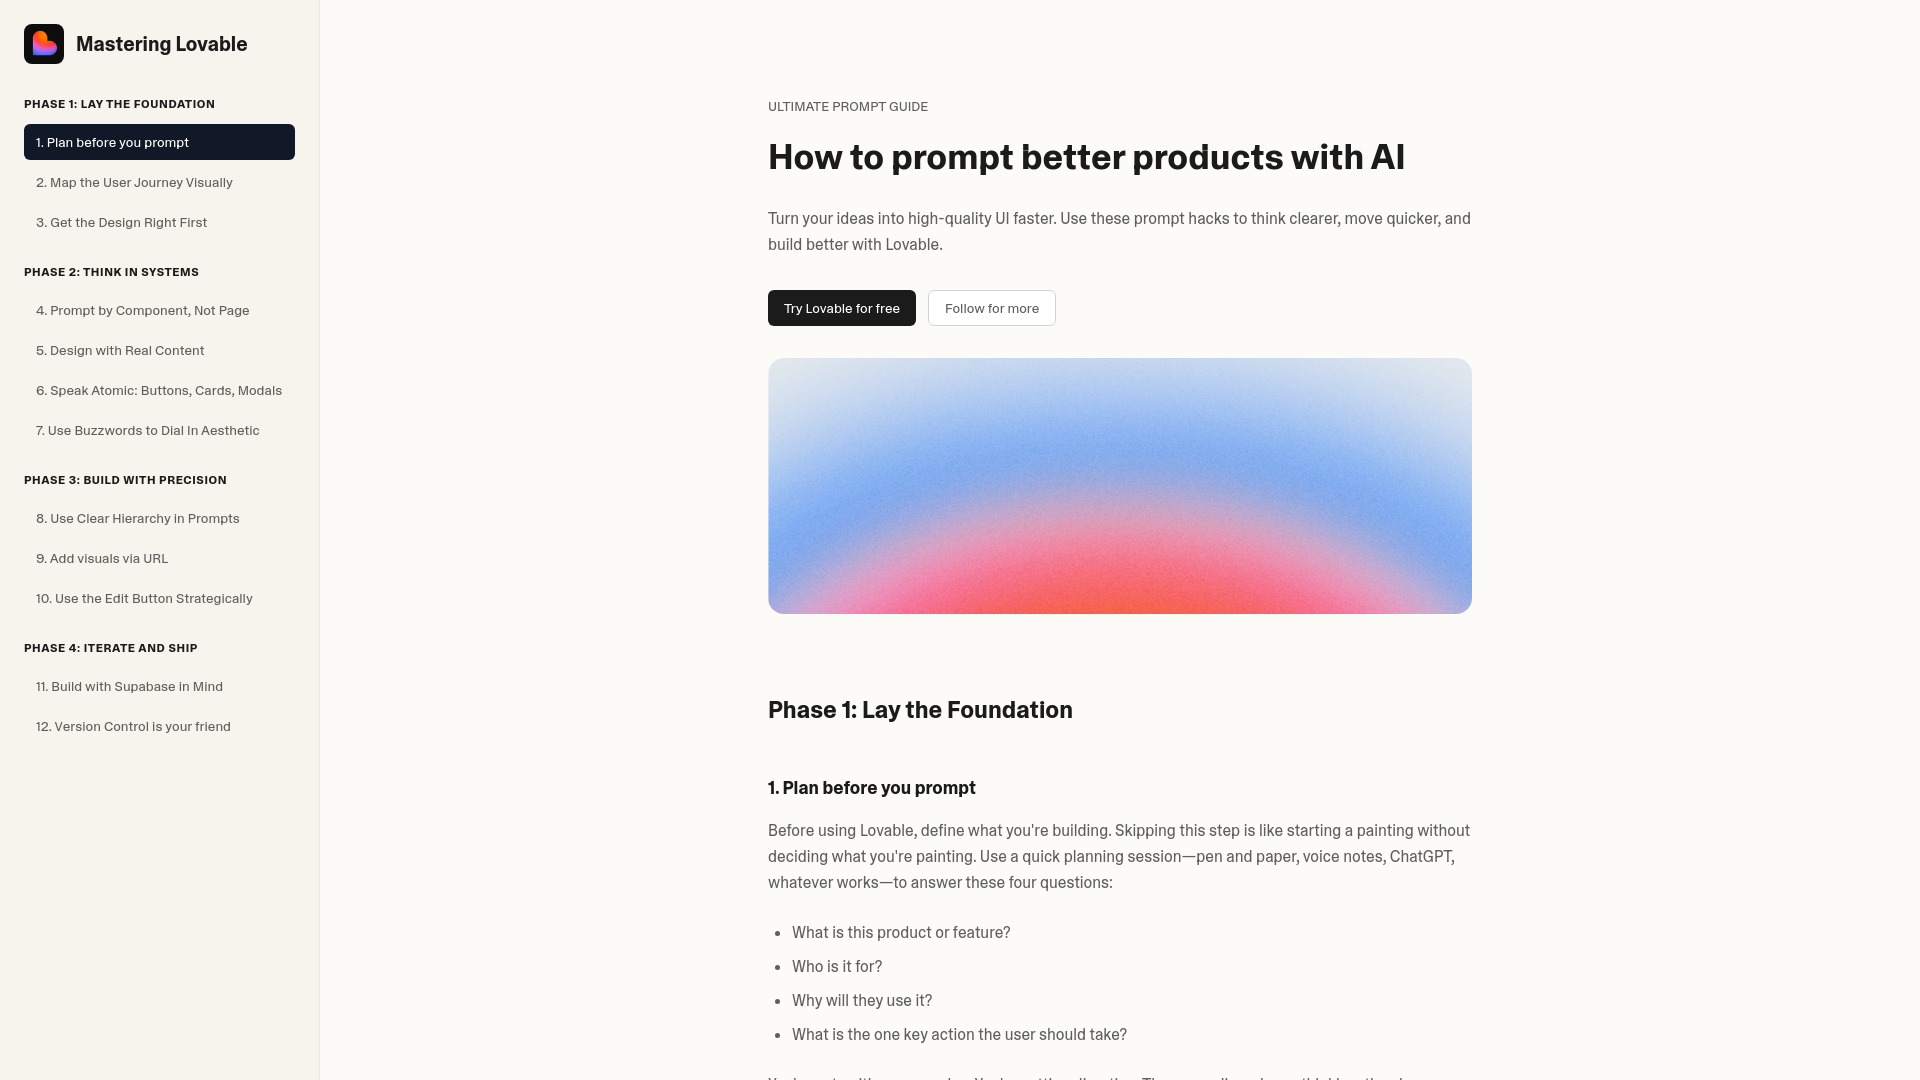The image size is (1920, 1080).
Task: Click the "Phase 1: Lay the Foundation" heading
Action: tap(919, 710)
